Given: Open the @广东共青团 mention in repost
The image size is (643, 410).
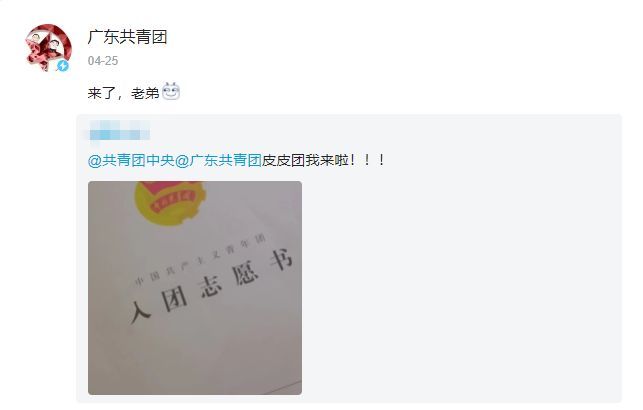Looking at the screenshot, I should 219,160.
